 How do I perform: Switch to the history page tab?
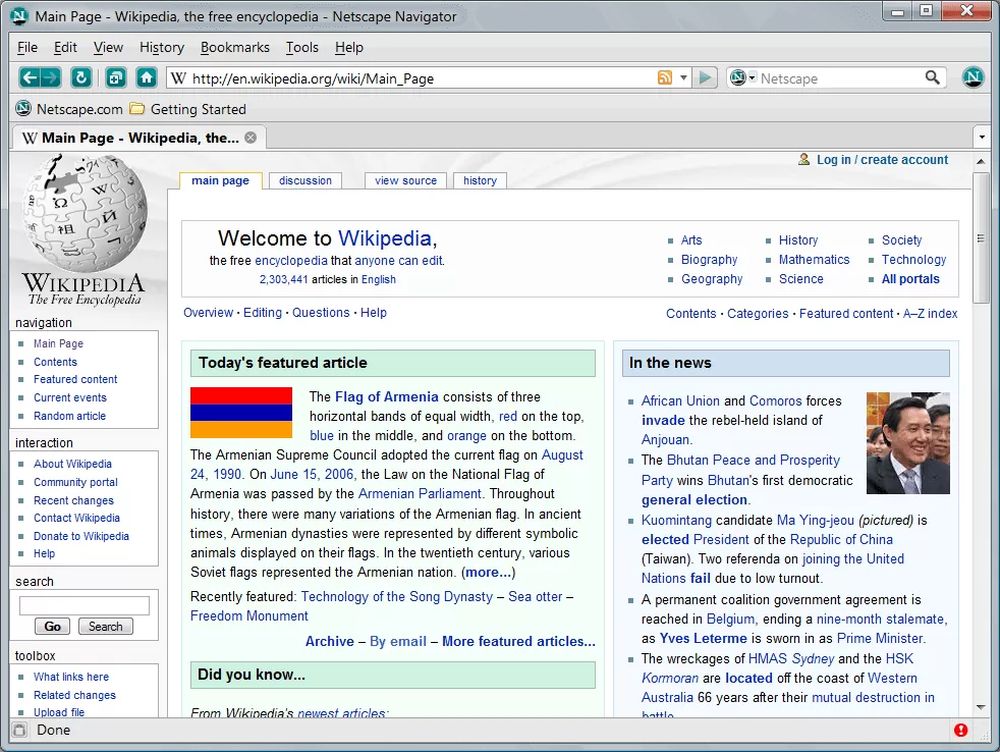pyautogui.click(x=480, y=181)
